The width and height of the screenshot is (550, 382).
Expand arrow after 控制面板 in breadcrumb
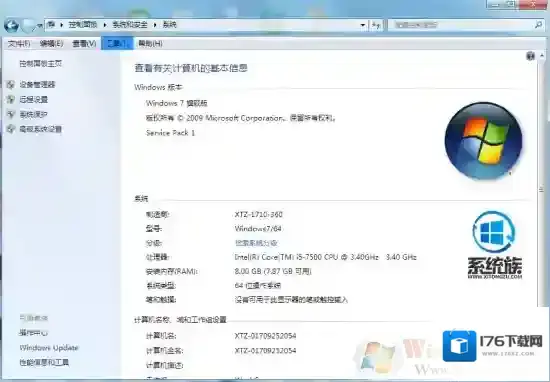pos(105,25)
